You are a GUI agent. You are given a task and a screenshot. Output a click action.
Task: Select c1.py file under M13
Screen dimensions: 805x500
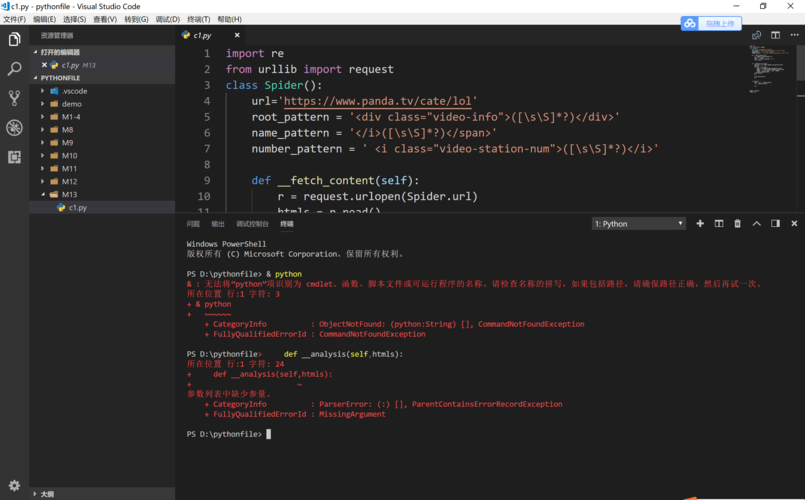tap(102, 207)
